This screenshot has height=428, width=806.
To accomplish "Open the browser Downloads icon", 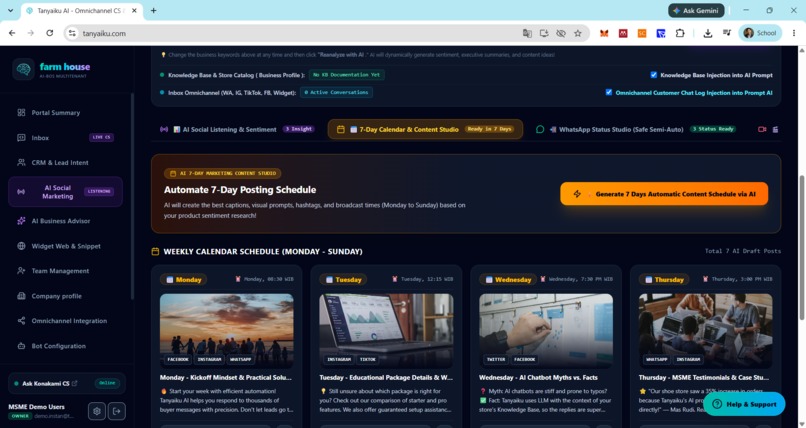I will pos(707,33).
